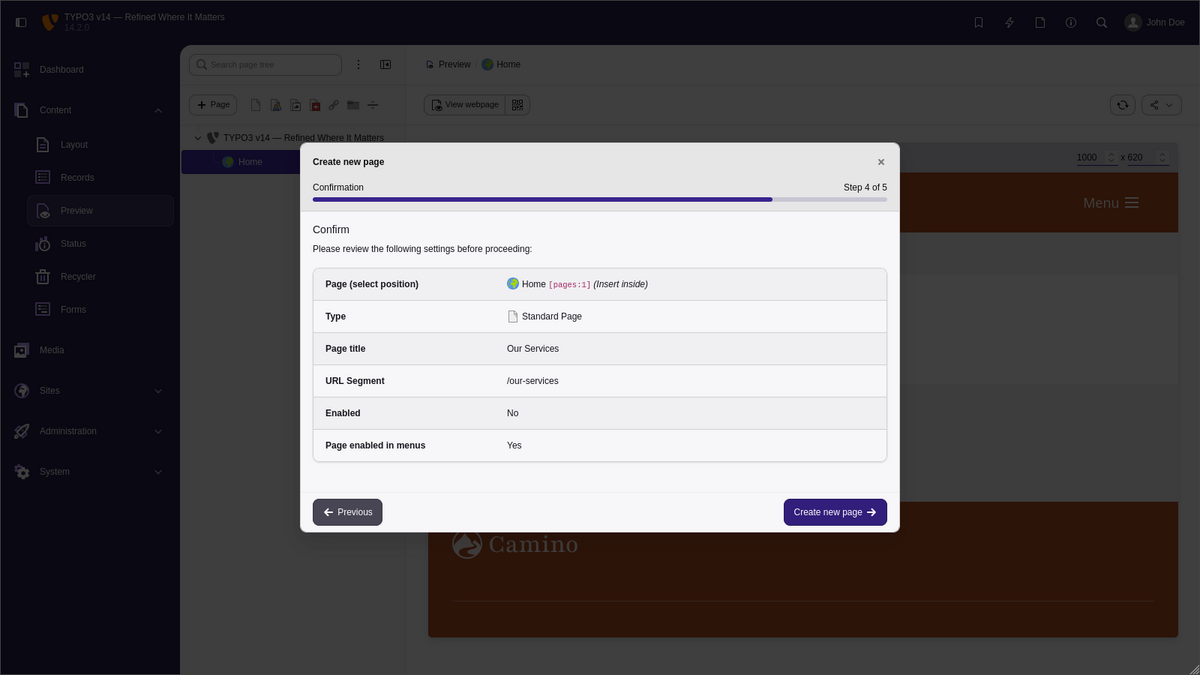Image resolution: width=1200 pixels, height=675 pixels.
Task: Click the Create new page button
Action: pos(834,512)
